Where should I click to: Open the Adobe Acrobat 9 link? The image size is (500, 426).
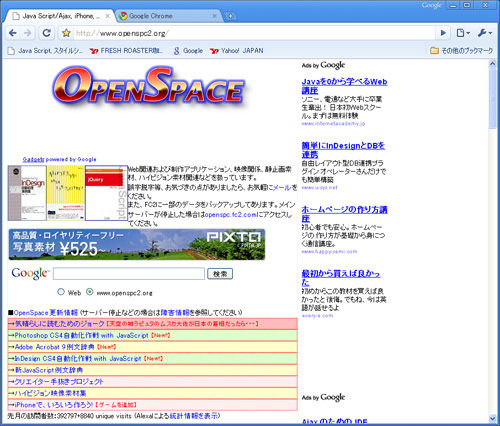pyautogui.click(x=55, y=347)
